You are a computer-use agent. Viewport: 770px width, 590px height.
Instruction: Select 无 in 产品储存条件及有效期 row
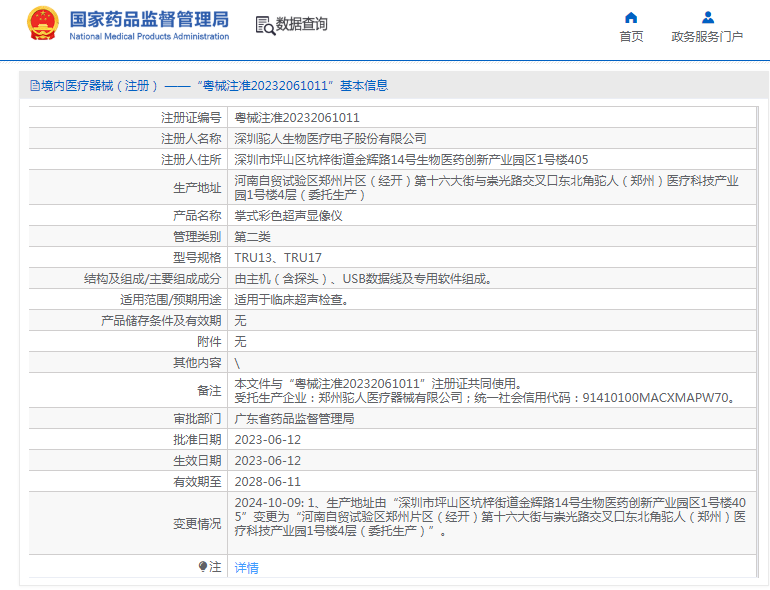(x=240, y=321)
